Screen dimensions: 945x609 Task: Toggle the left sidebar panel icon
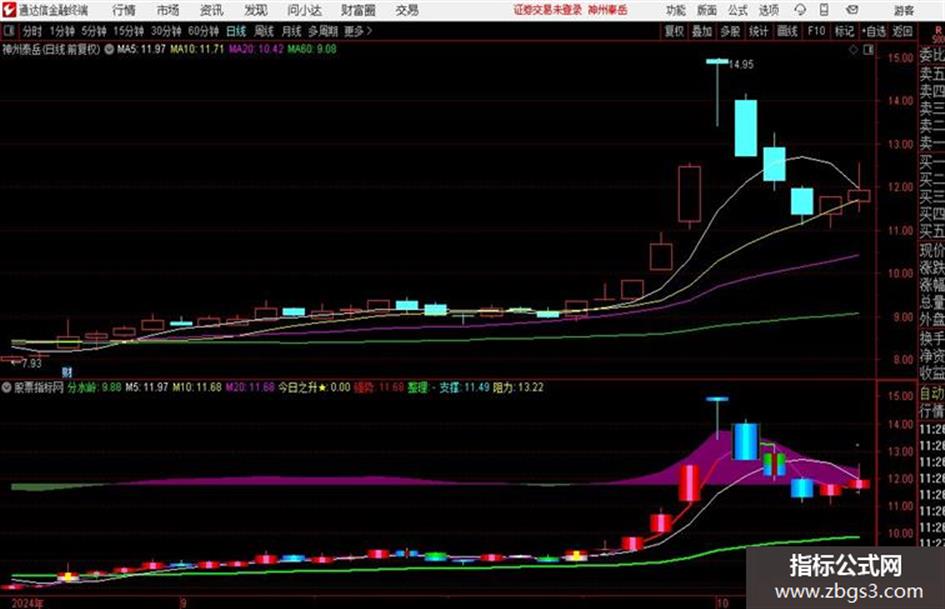8,31
